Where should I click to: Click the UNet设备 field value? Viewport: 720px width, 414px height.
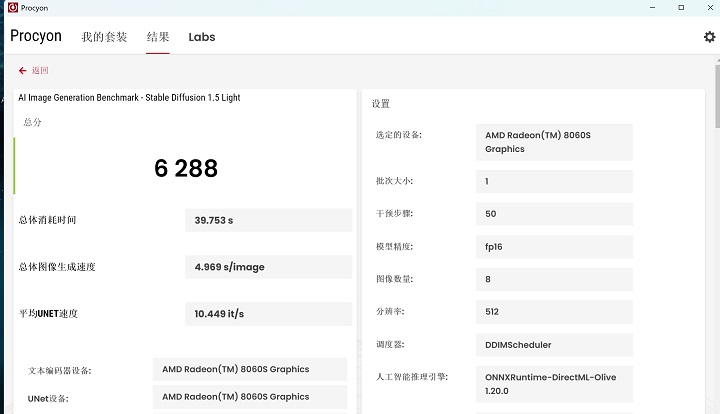point(250,397)
